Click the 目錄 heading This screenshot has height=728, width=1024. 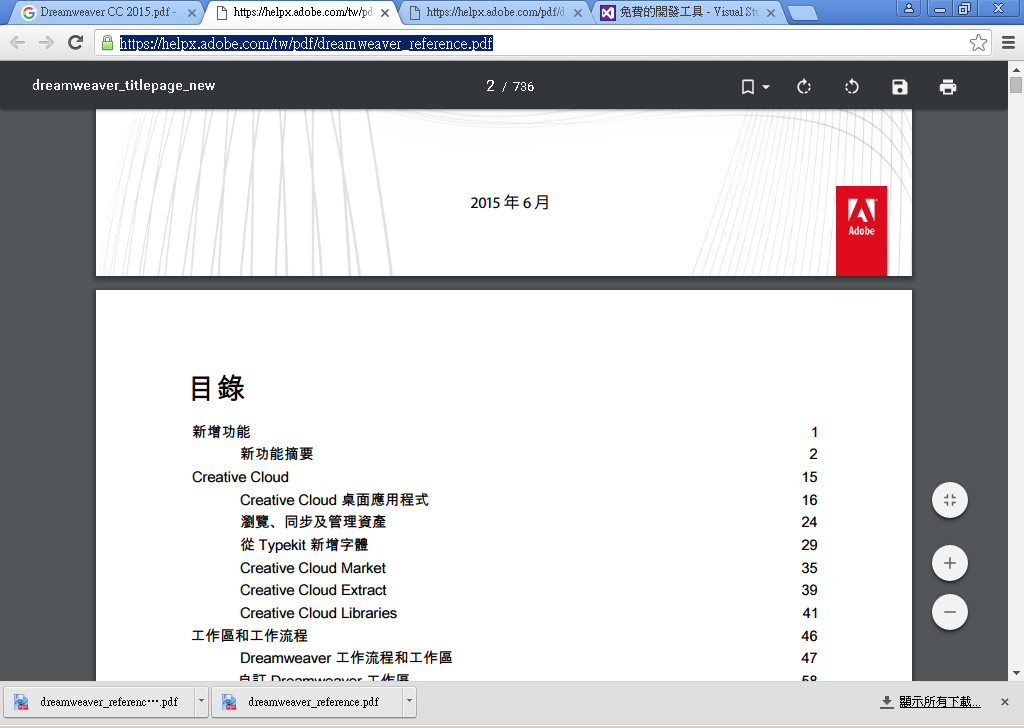[x=217, y=388]
